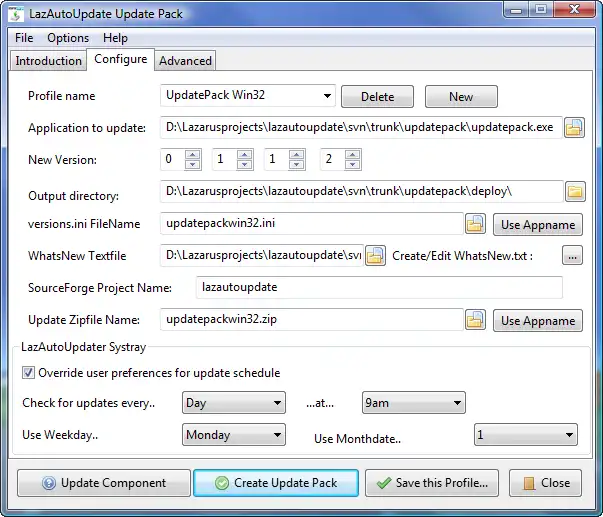
Task: Switch to the Introduction tab
Action: [x=48, y=61]
